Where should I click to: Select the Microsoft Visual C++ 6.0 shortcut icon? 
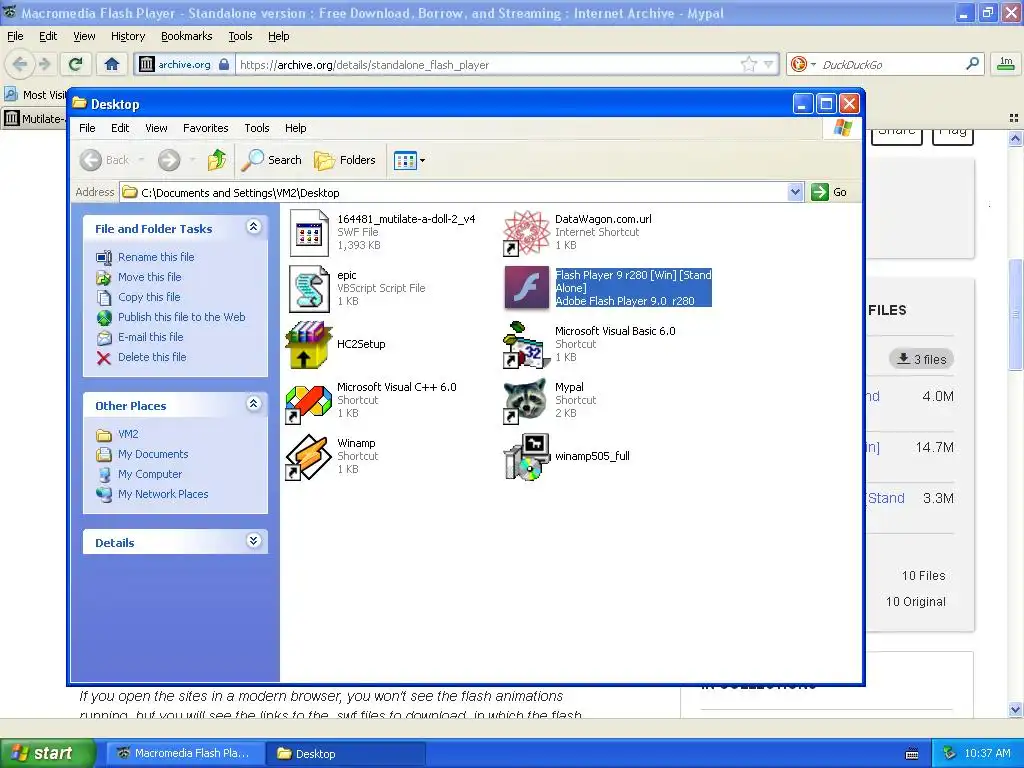point(309,401)
